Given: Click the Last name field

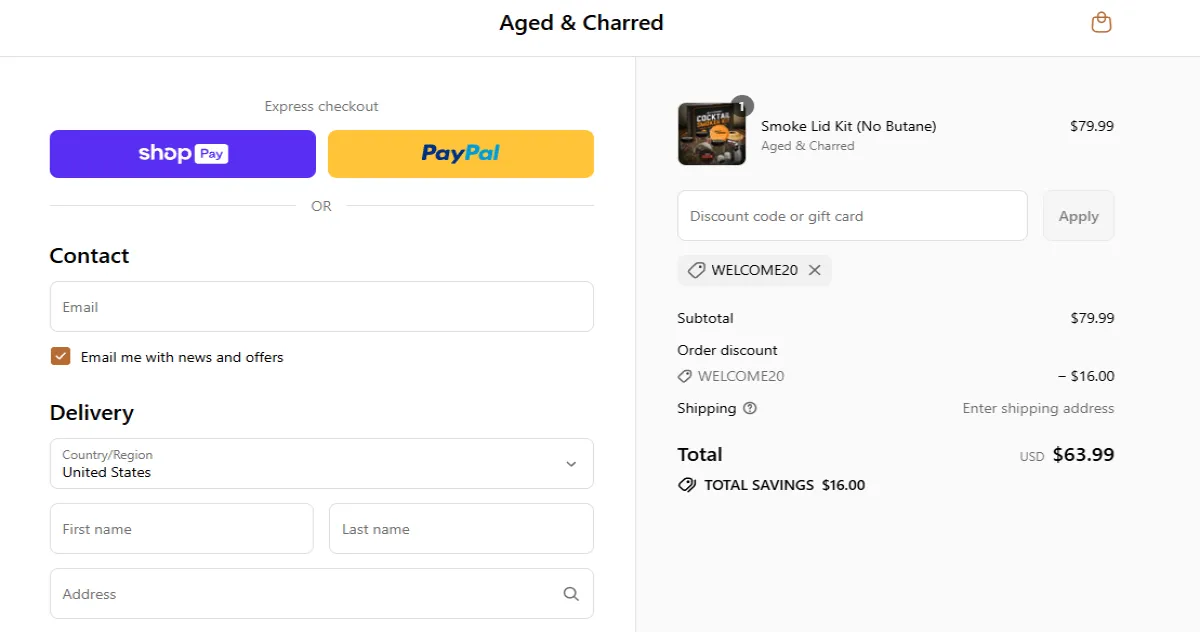Looking at the screenshot, I should 461,528.
